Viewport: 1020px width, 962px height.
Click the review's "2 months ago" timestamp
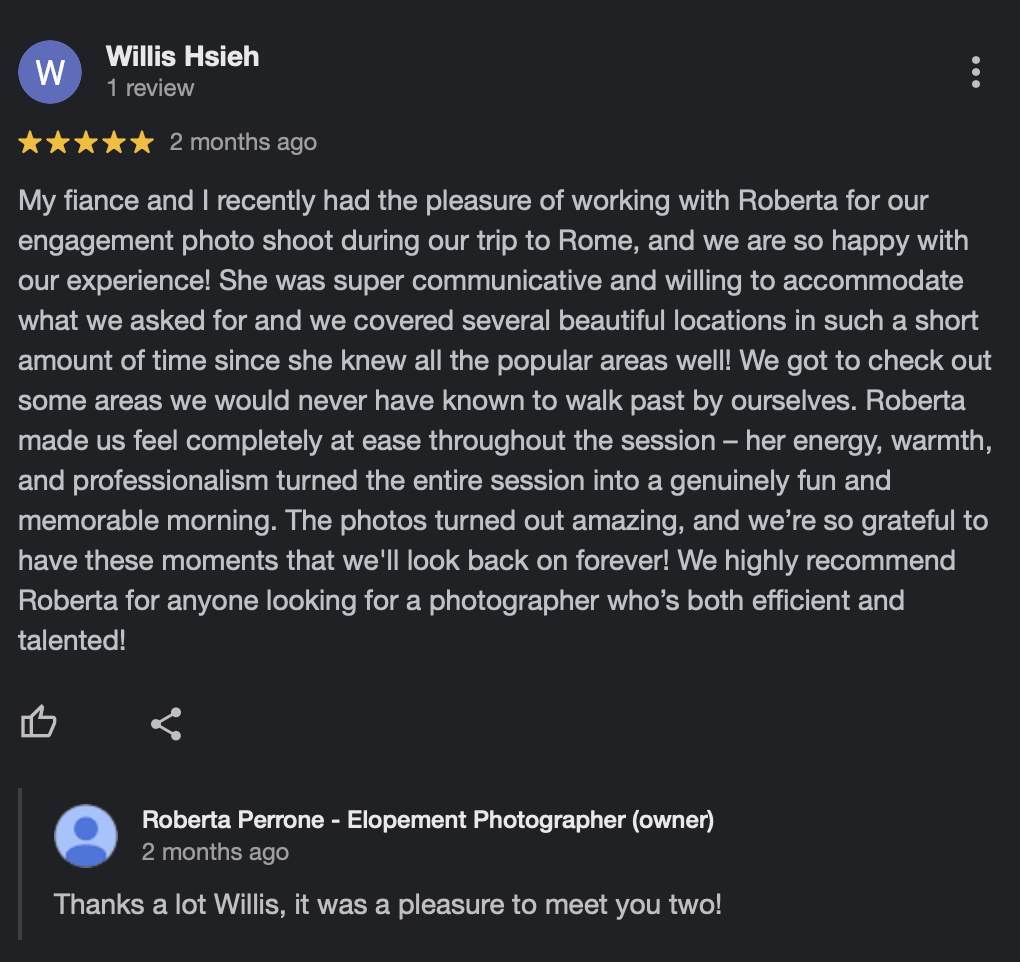[243, 142]
